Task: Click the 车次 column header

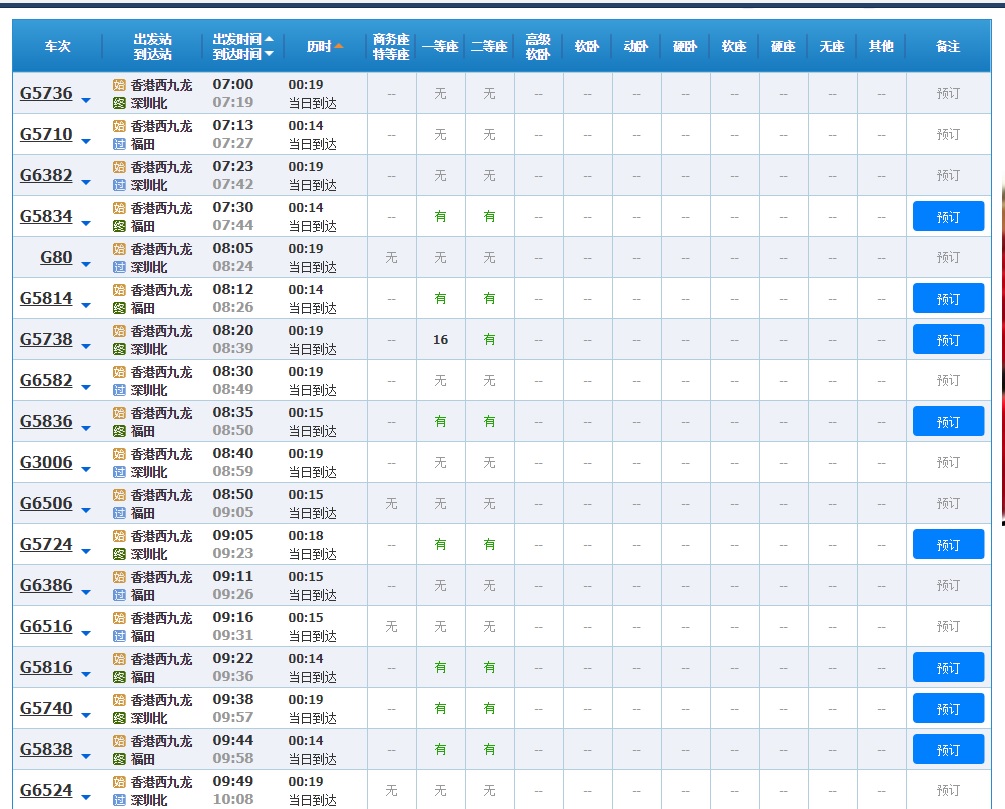Action: [x=57, y=46]
